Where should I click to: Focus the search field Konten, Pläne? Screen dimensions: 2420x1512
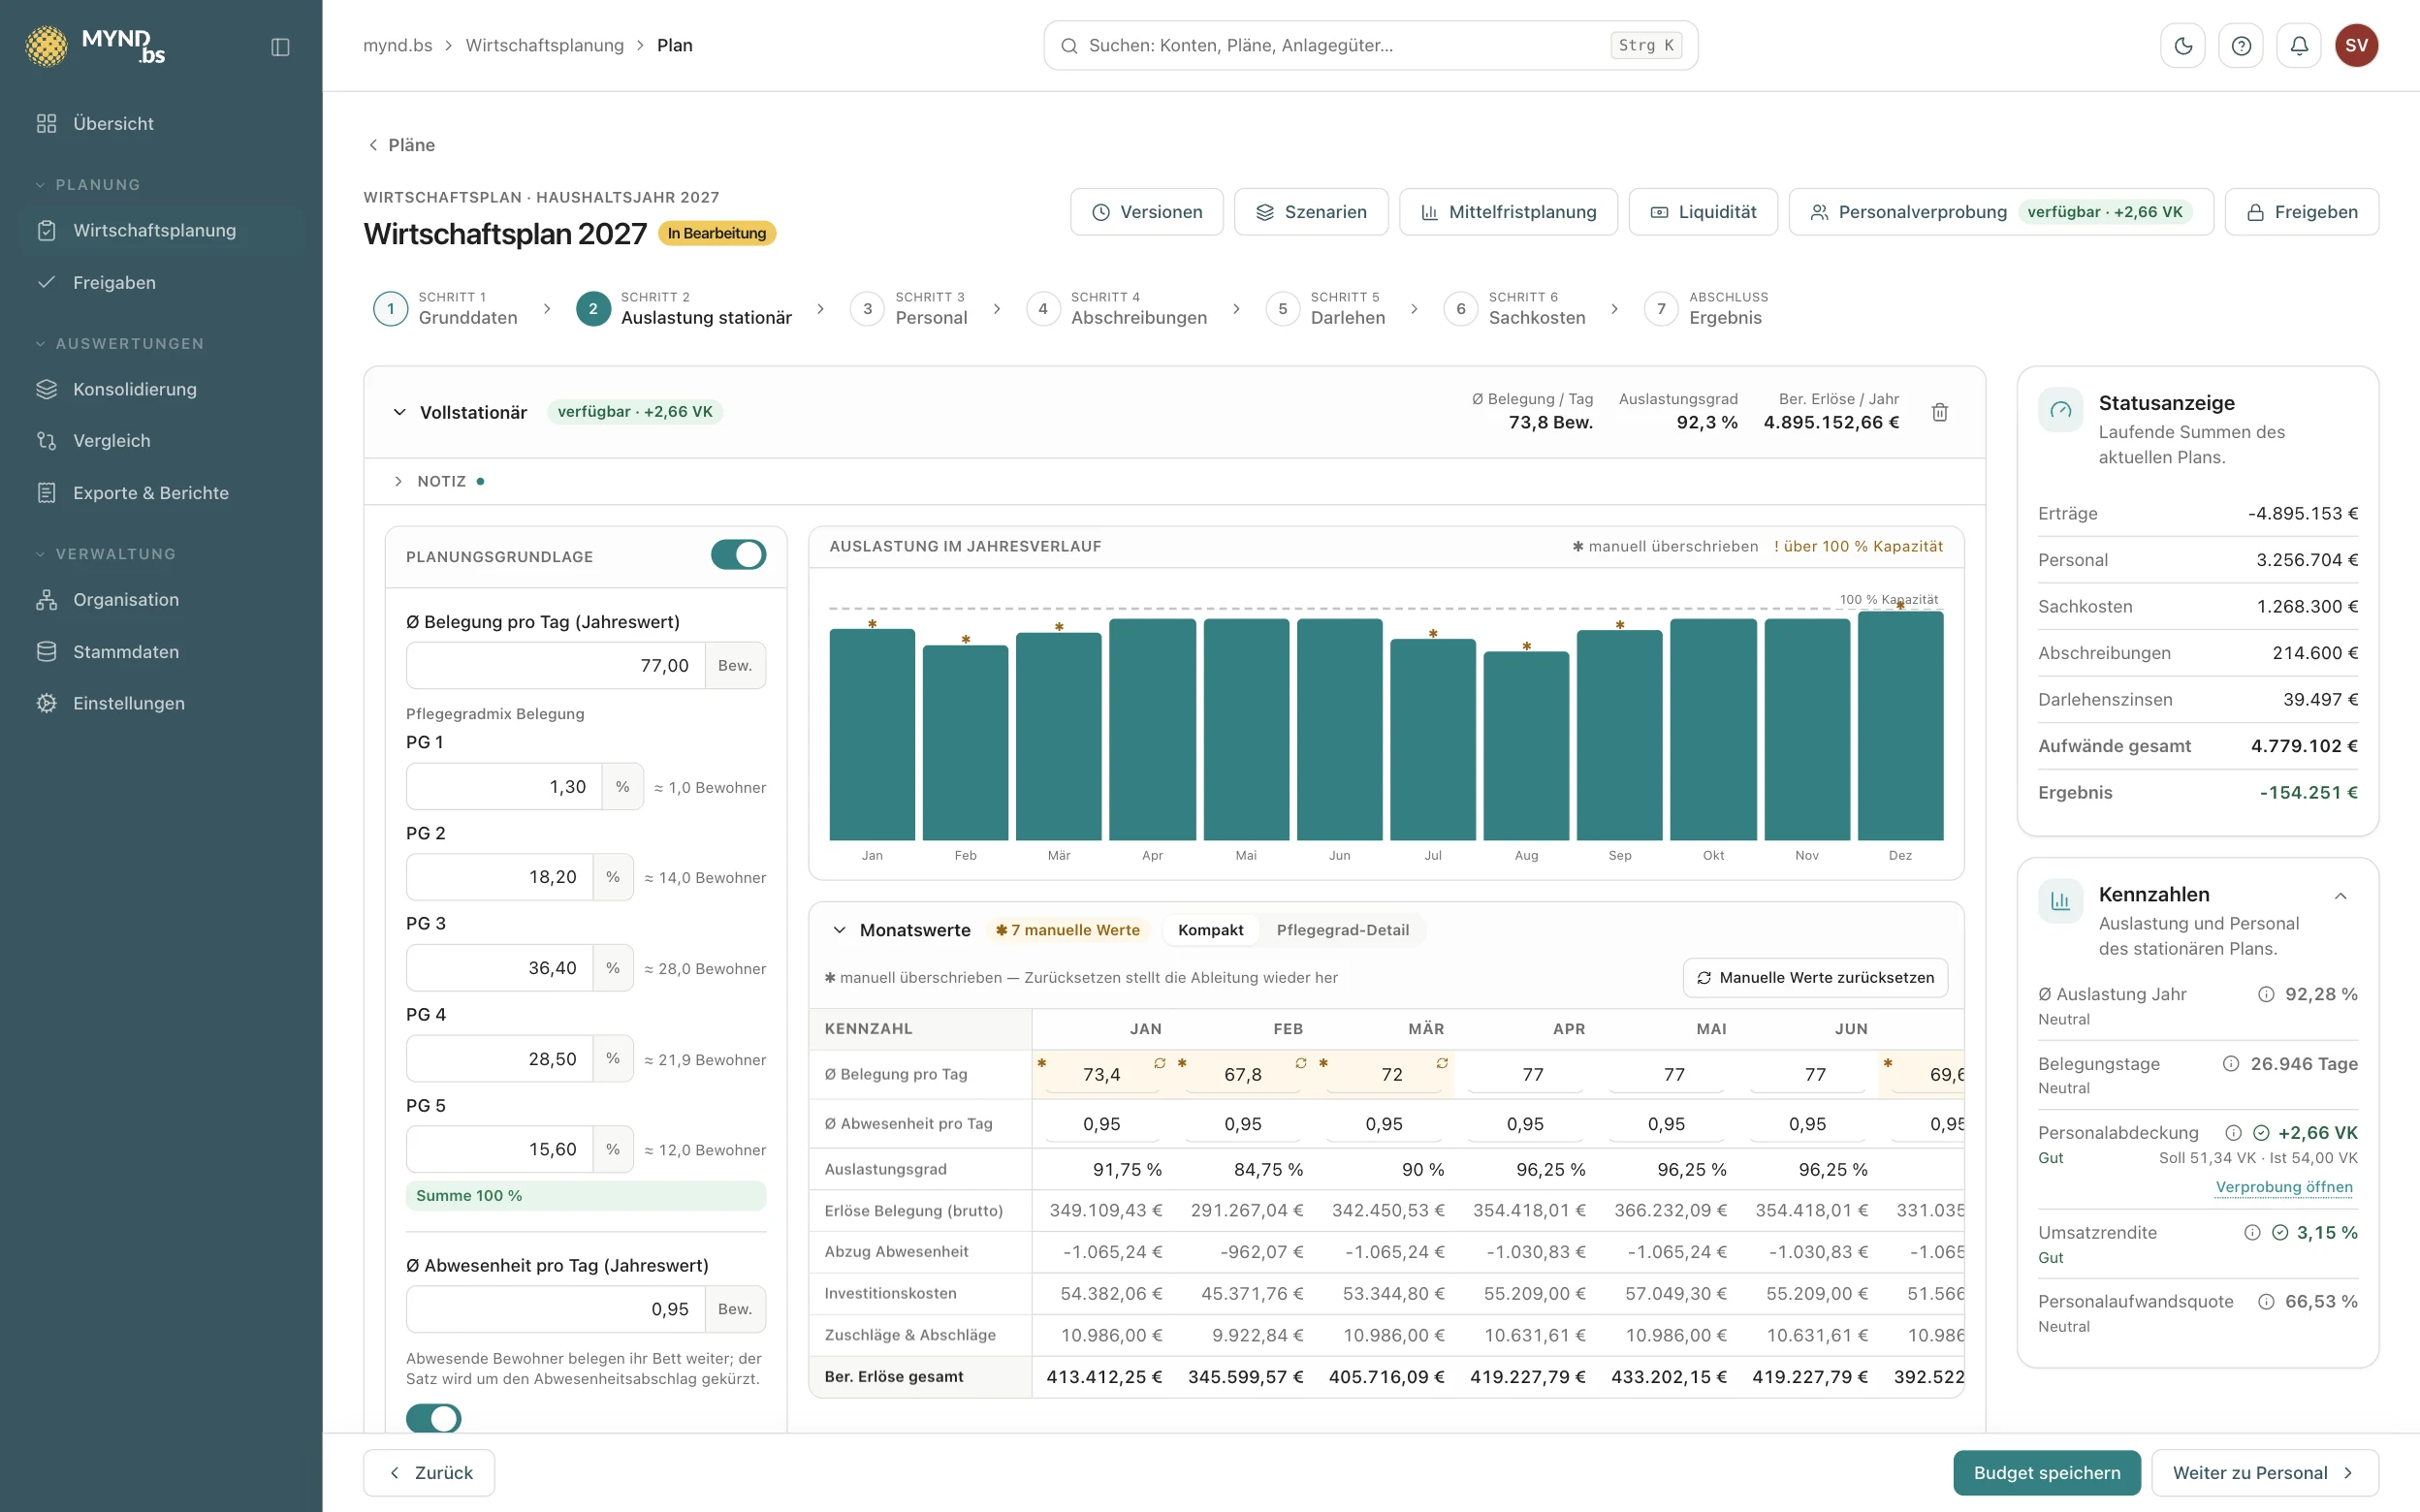click(1370, 46)
